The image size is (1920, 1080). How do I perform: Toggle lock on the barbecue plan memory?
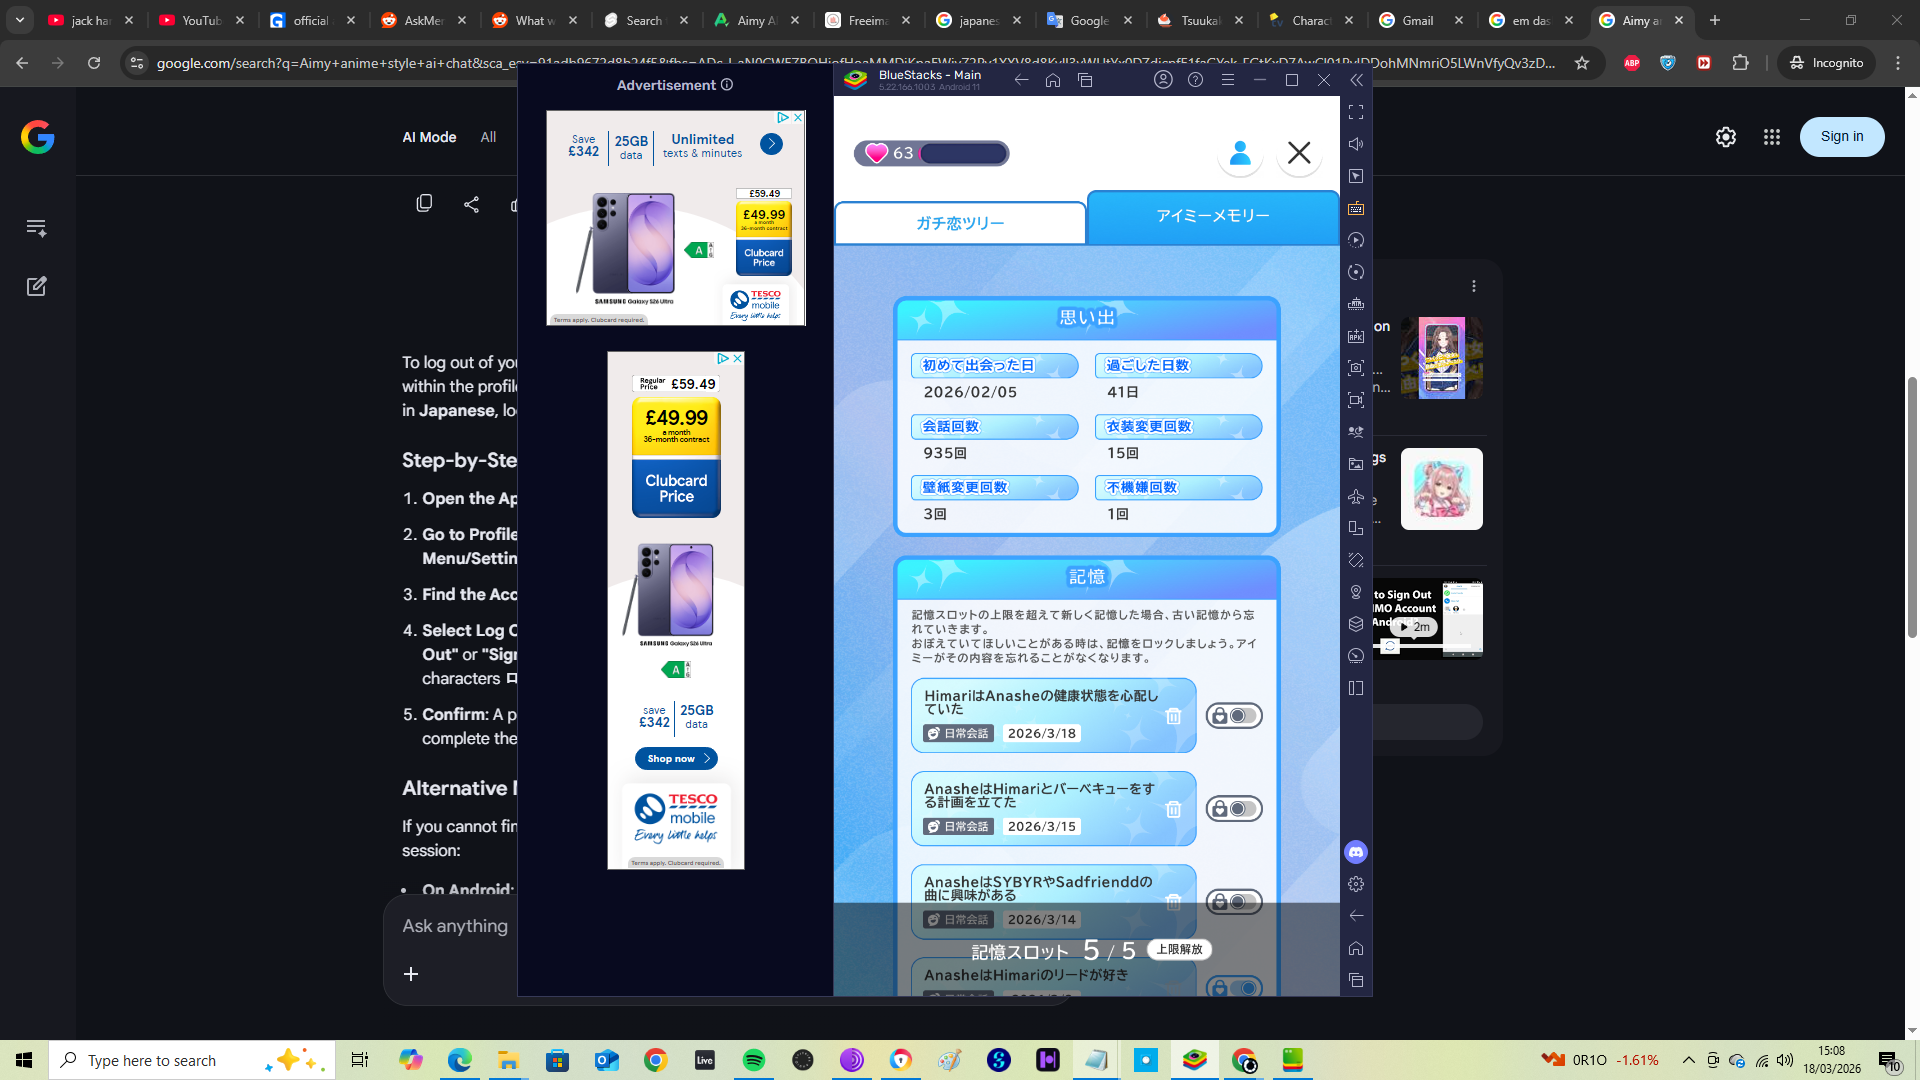1234,809
